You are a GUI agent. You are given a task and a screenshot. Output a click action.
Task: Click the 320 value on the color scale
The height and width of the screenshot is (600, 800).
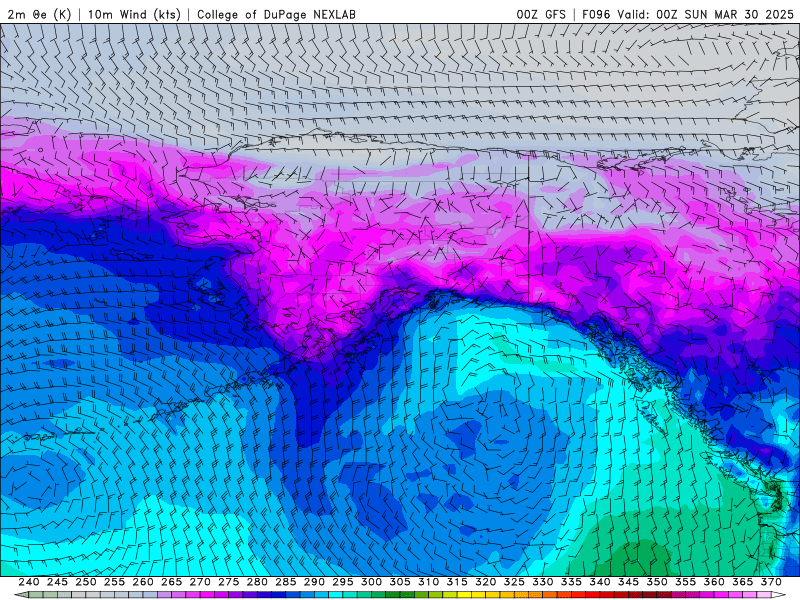pyautogui.click(x=486, y=582)
